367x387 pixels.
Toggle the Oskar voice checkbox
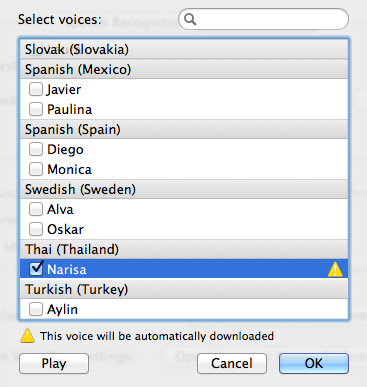pos(36,229)
